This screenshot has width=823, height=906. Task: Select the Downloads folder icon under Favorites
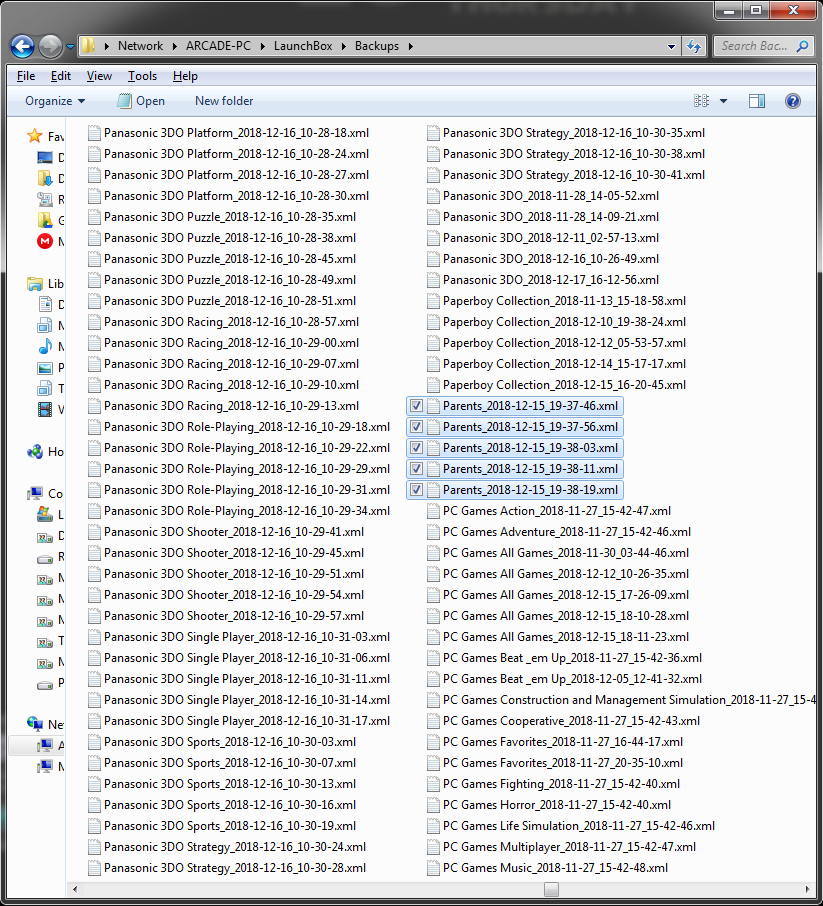45,178
